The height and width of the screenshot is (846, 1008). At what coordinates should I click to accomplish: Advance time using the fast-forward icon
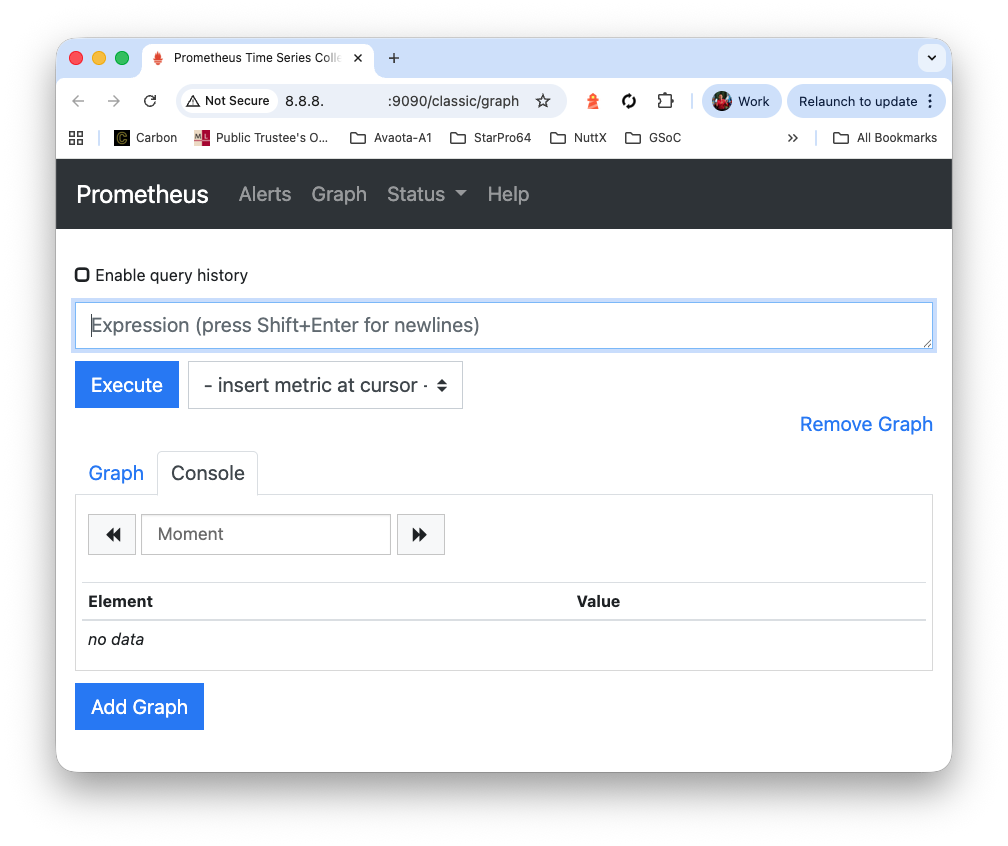[x=420, y=534]
